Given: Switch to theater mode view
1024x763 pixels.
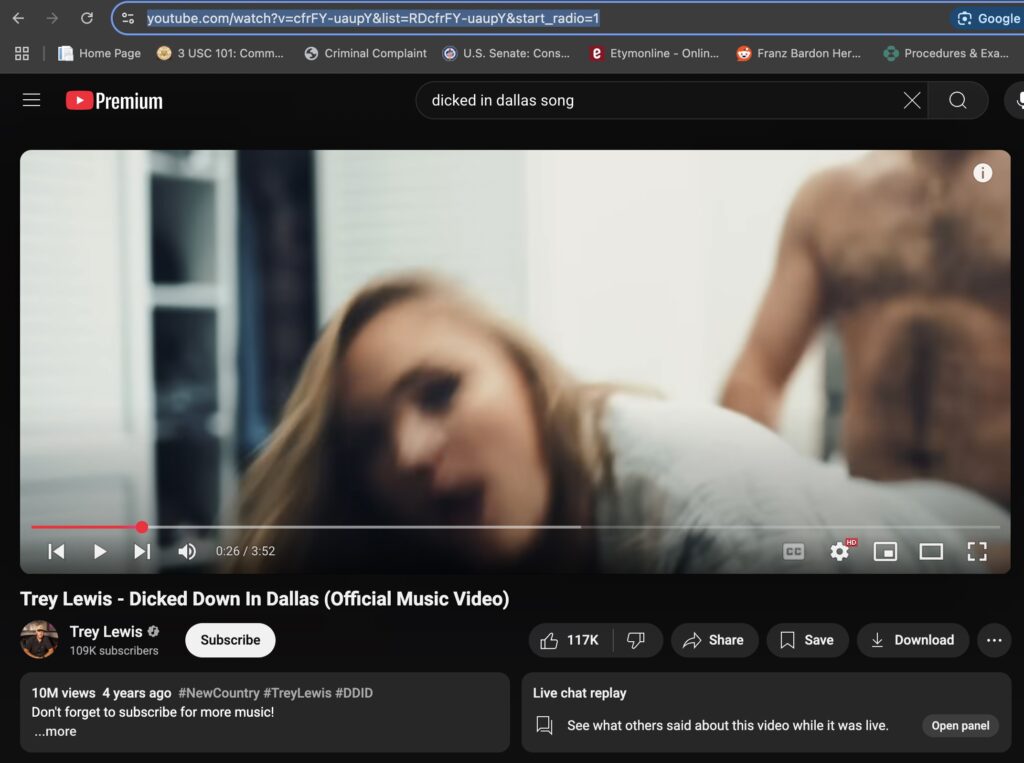Looking at the screenshot, I should pos(930,551).
